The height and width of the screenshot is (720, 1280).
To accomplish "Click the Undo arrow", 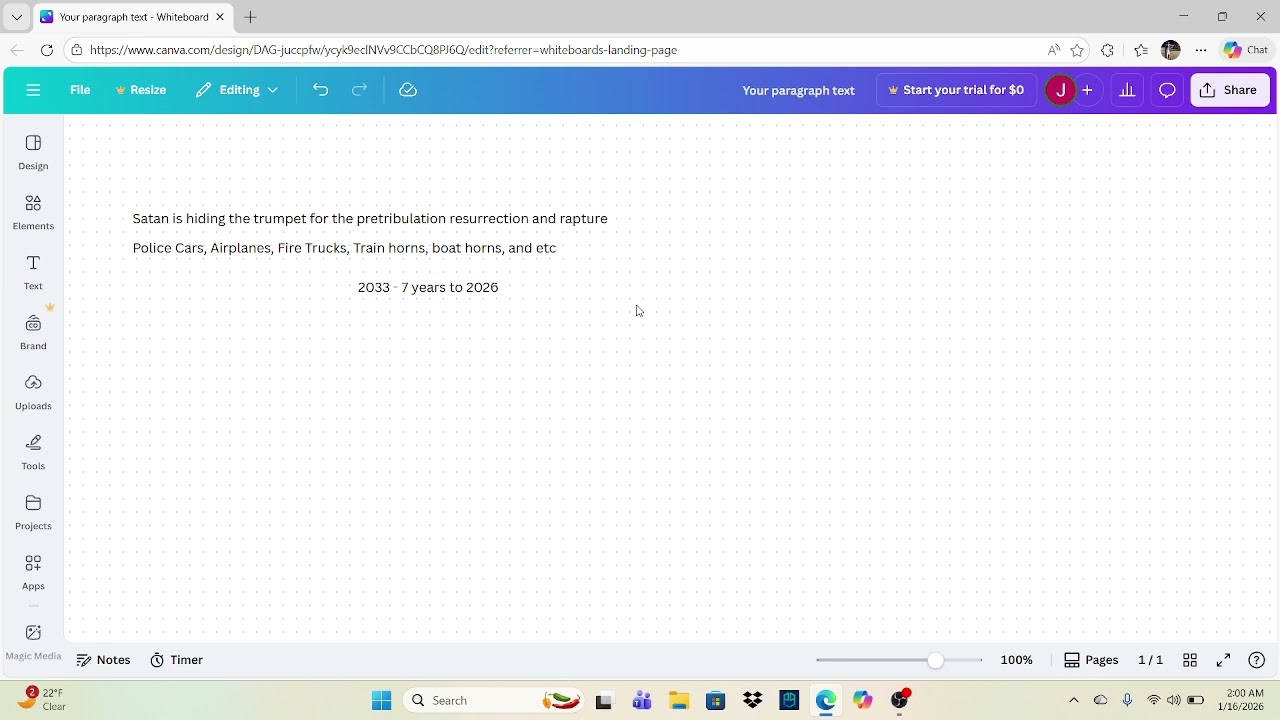I will pos(320,90).
